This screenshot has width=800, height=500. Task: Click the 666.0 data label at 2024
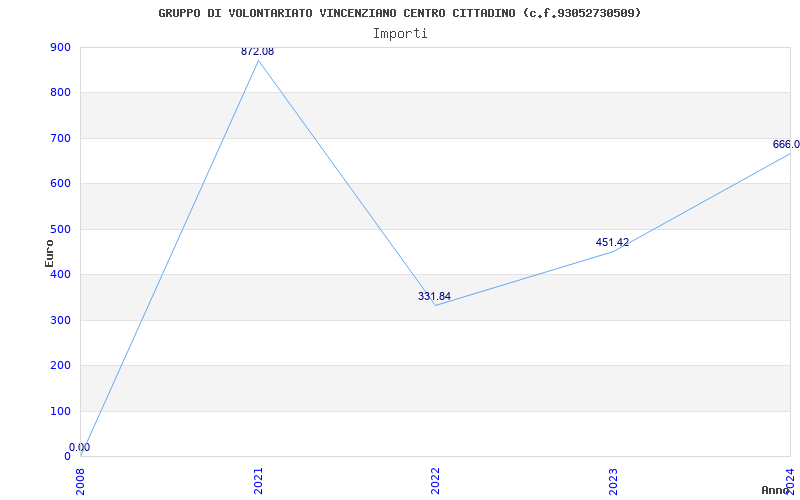point(786,144)
